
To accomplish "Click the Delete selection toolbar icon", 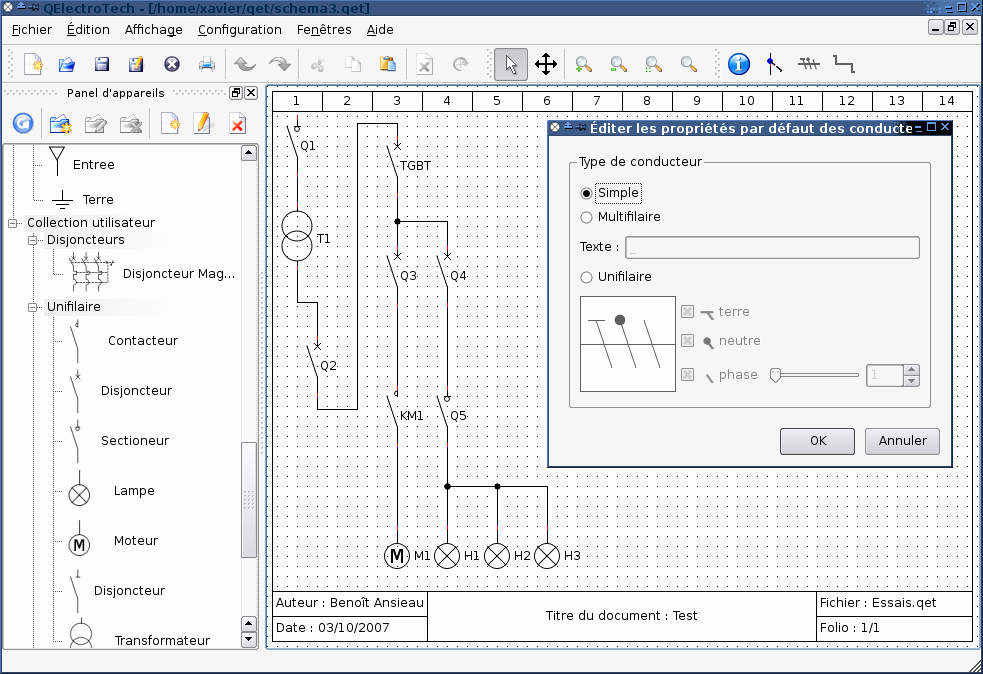I will (x=425, y=64).
